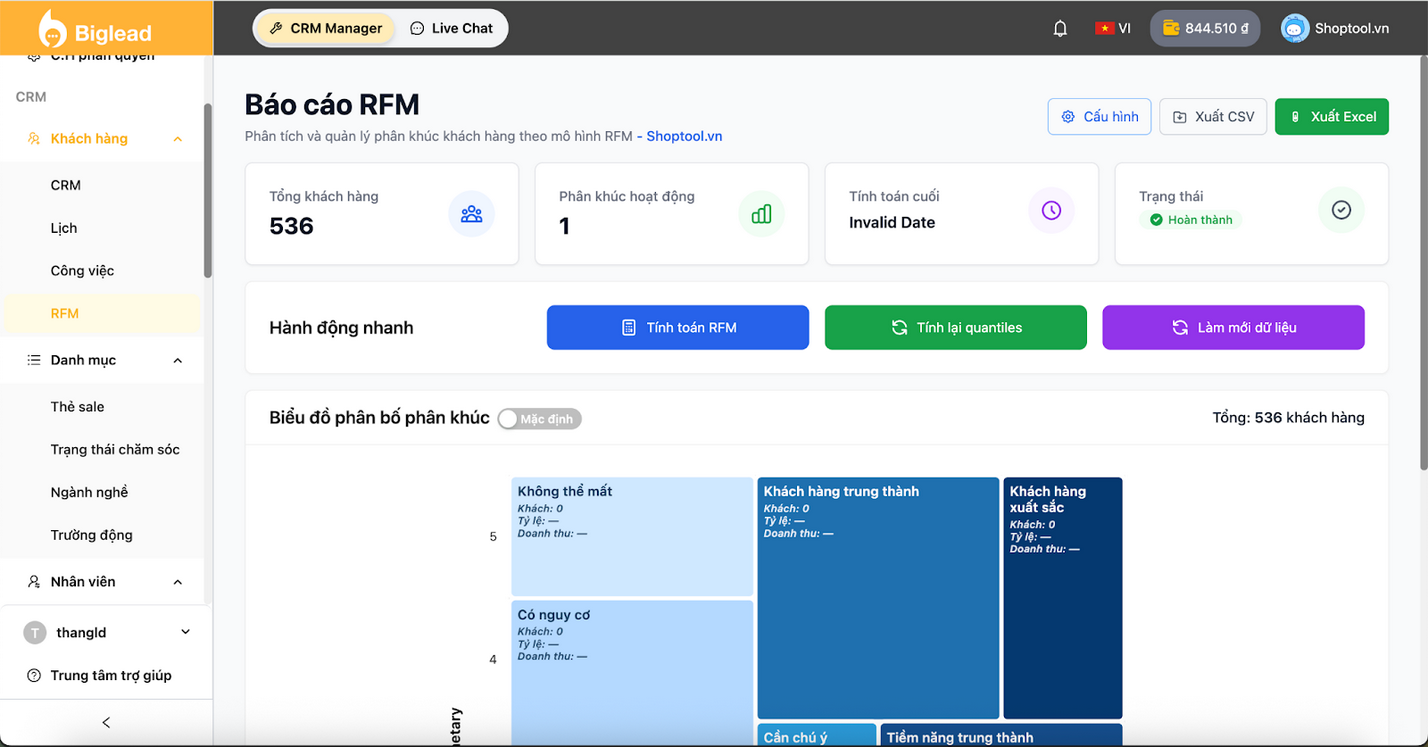Click the total customers people icon

[471, 213]
